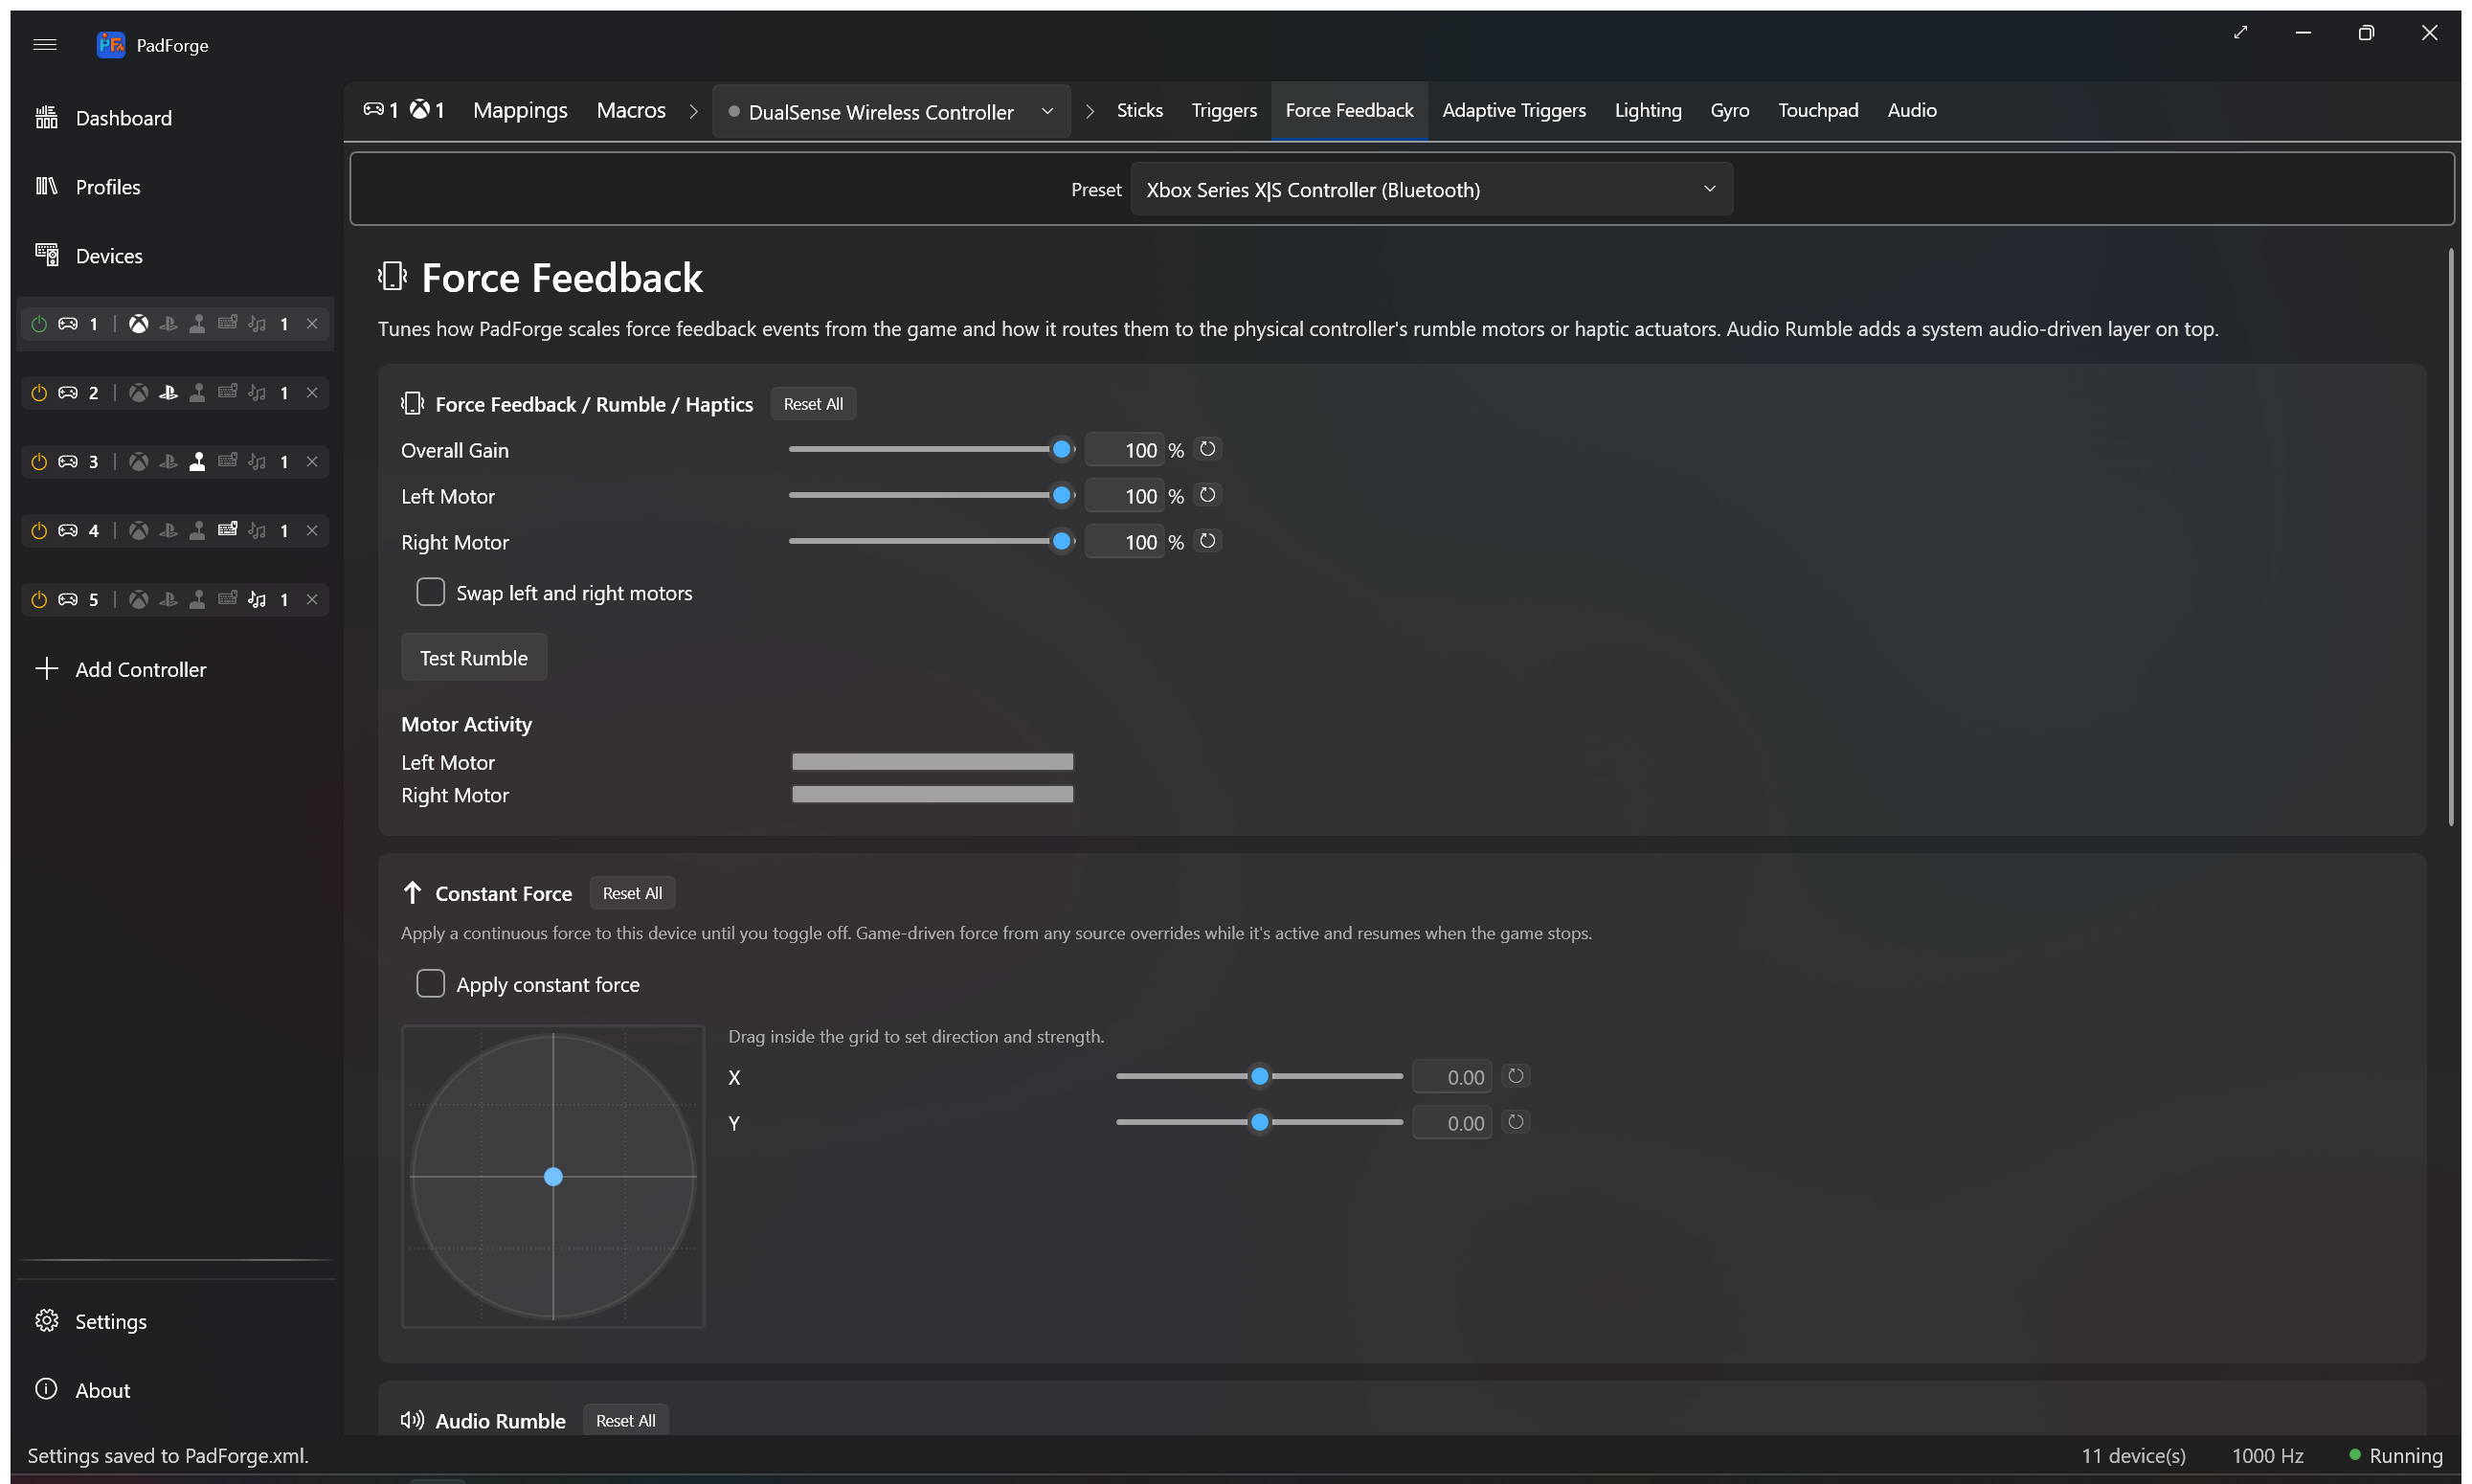Select PlayStation type for controller slot 1
Screen dimensions: 2472x1484
pyautogui.click(x=168, y=323)
